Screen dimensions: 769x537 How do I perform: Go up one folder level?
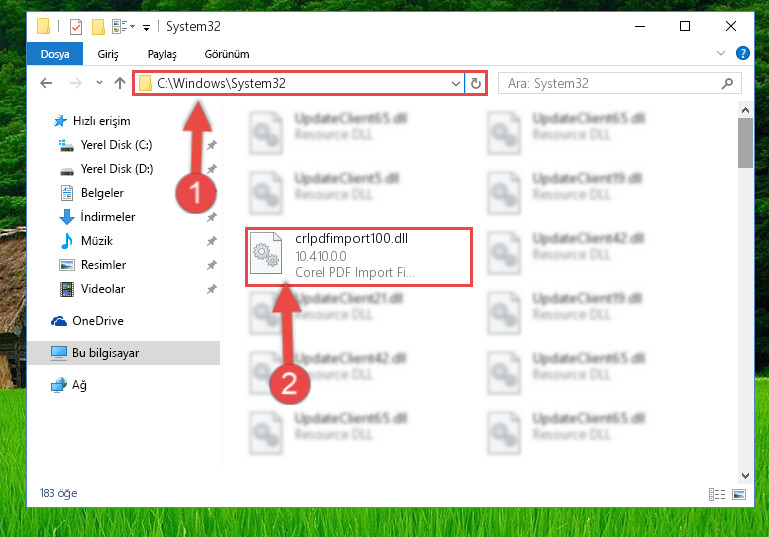[x=120, y=83]
